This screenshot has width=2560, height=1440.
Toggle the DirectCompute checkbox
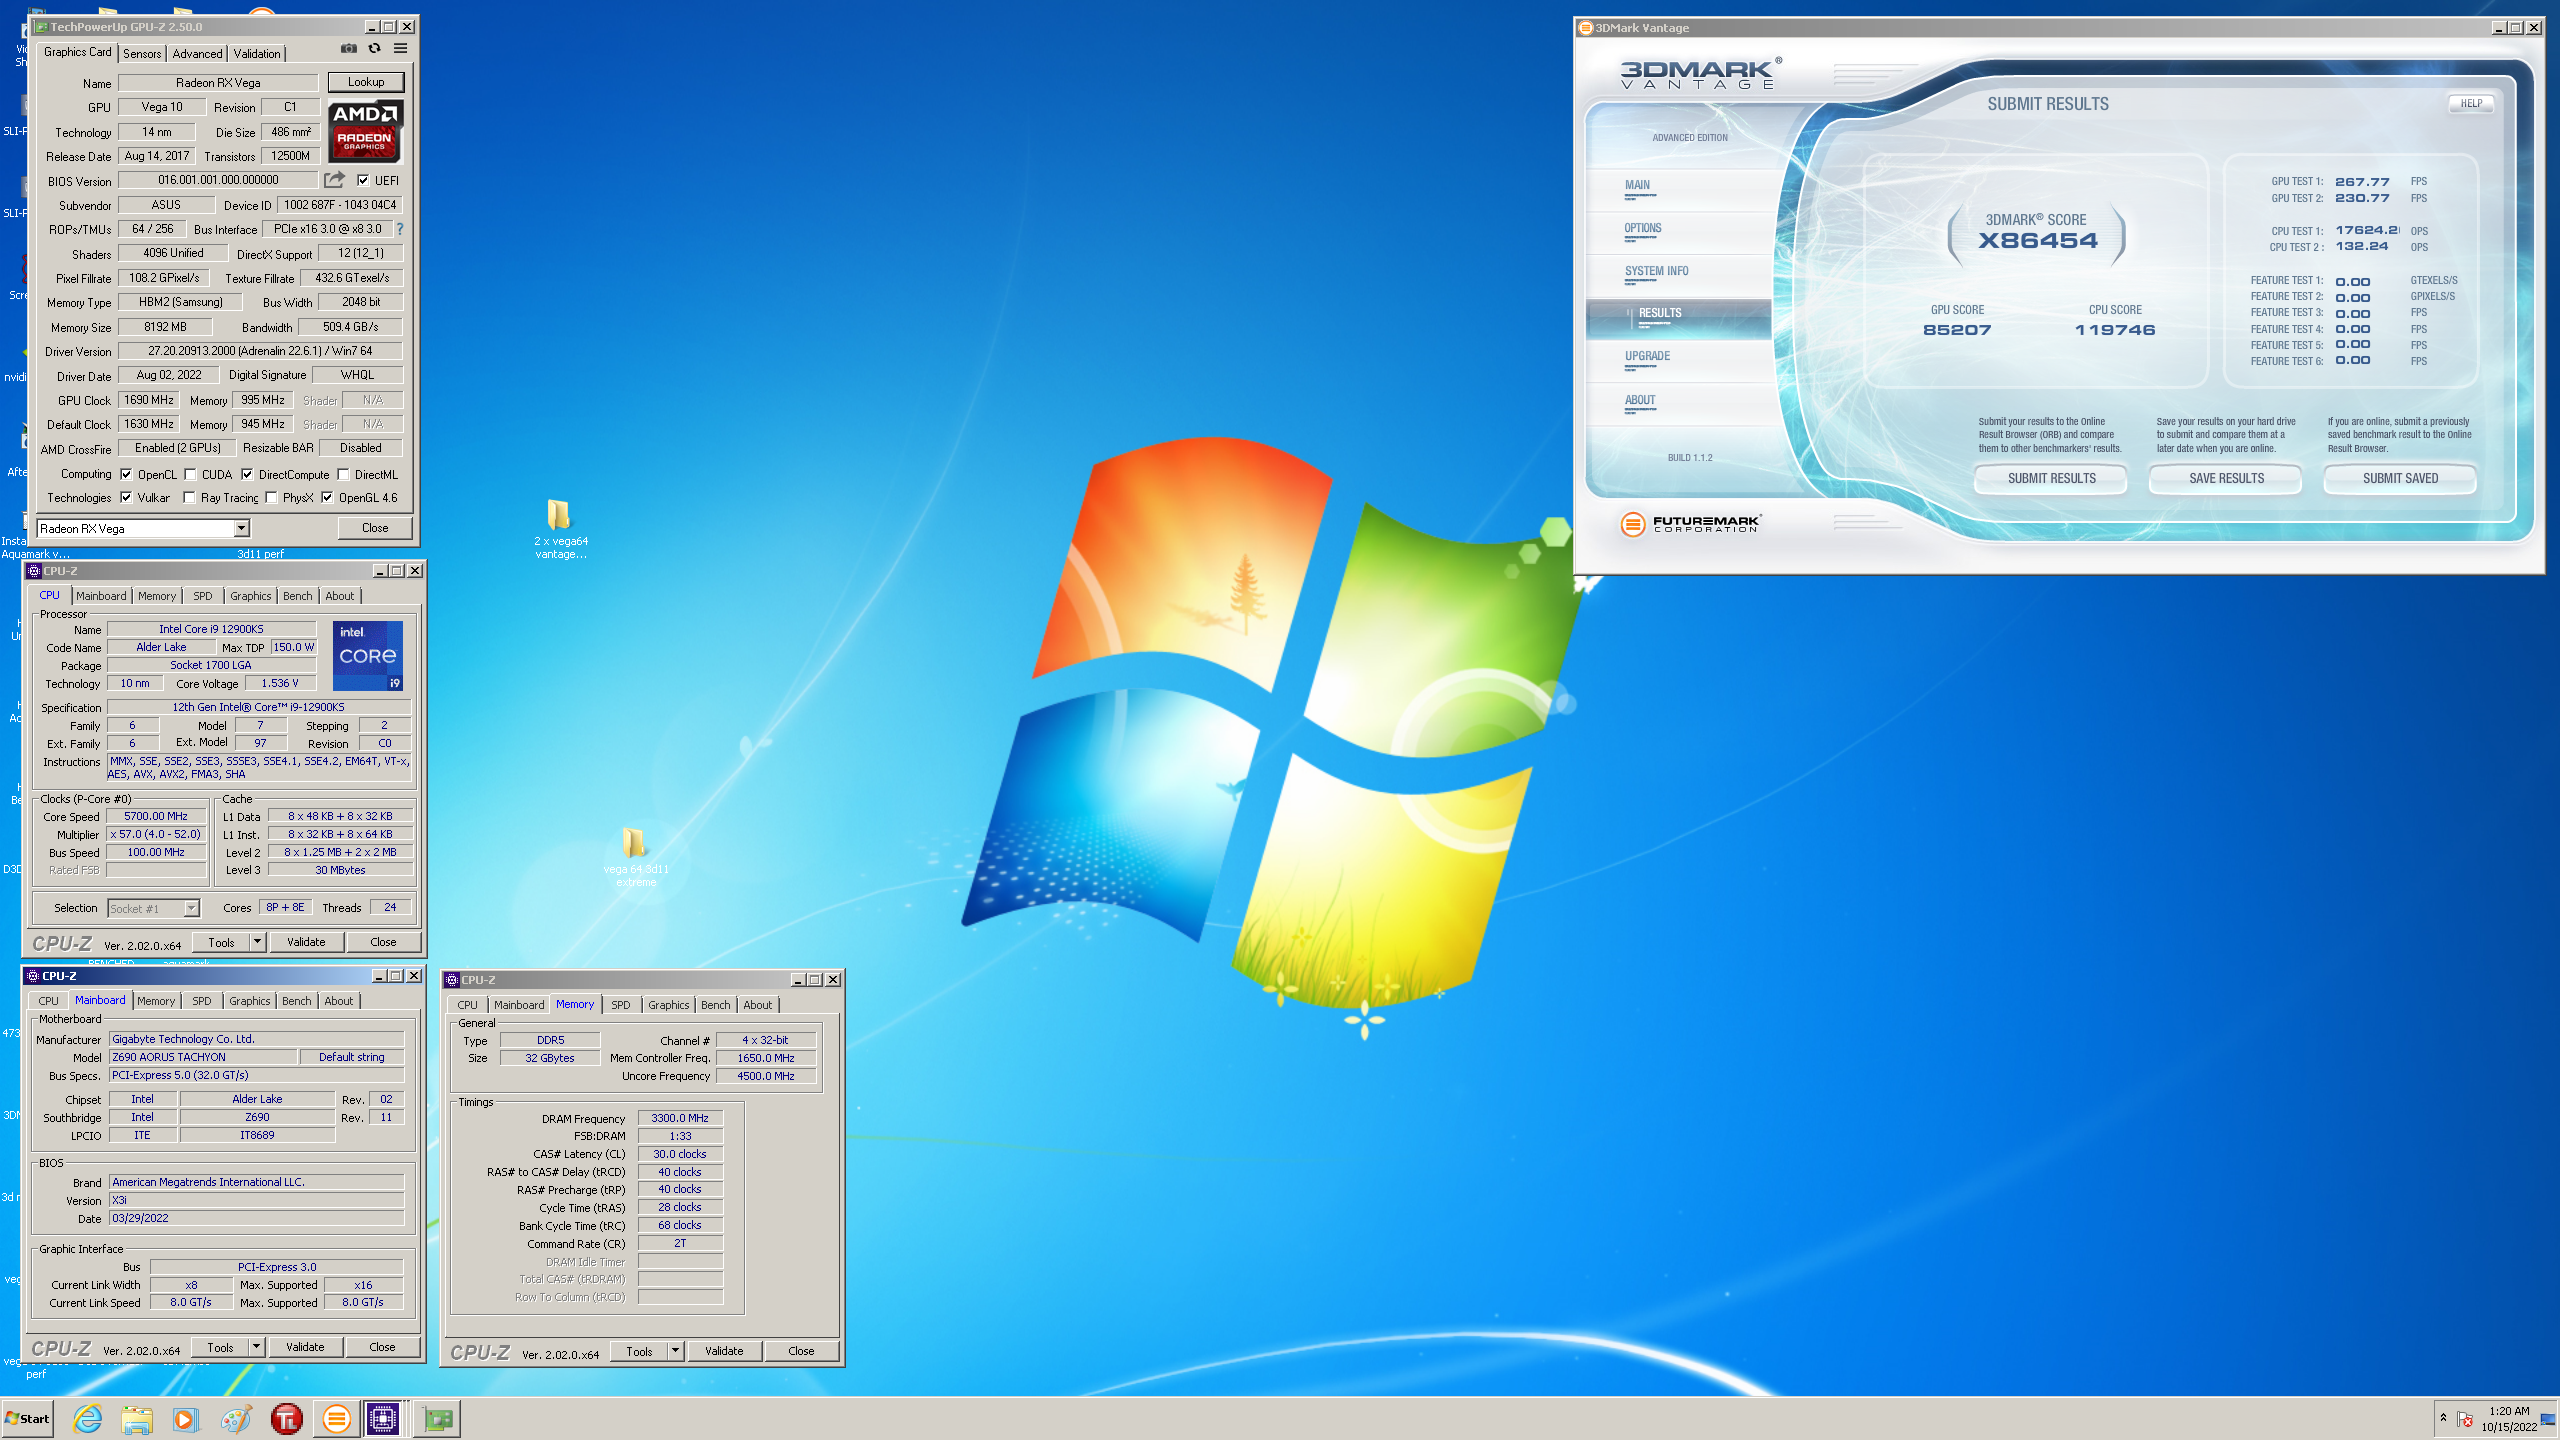[x=247, y=475]
